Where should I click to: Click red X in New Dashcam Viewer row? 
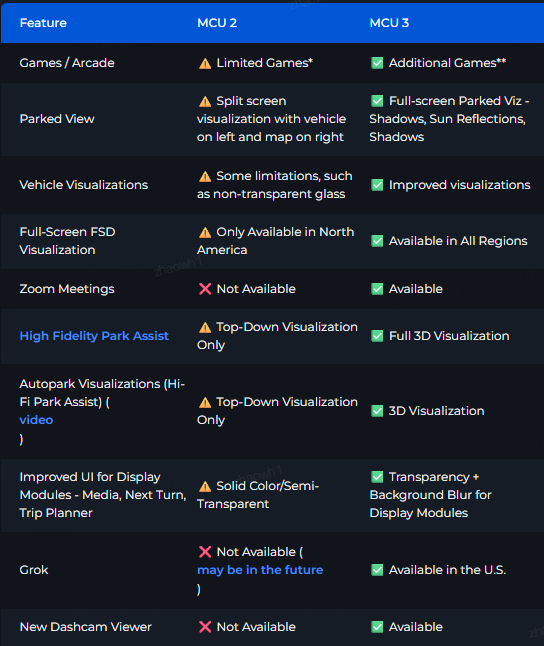coord(205,627)
